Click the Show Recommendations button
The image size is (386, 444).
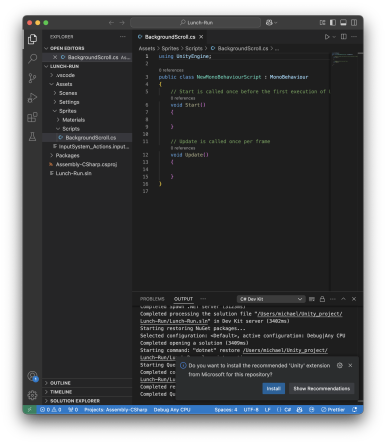pyautogui.click(x=322, y=389)
